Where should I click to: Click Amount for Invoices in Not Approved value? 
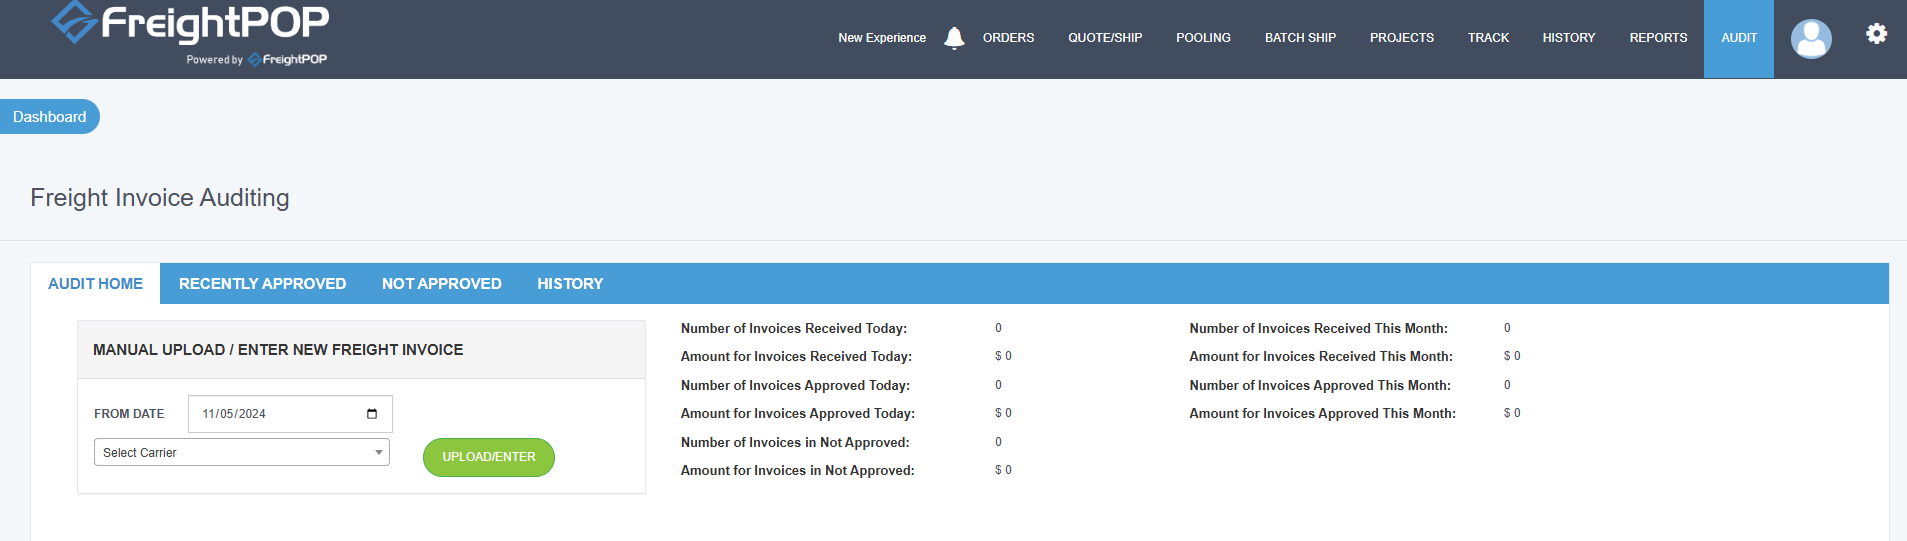[x=1003, y=470]
